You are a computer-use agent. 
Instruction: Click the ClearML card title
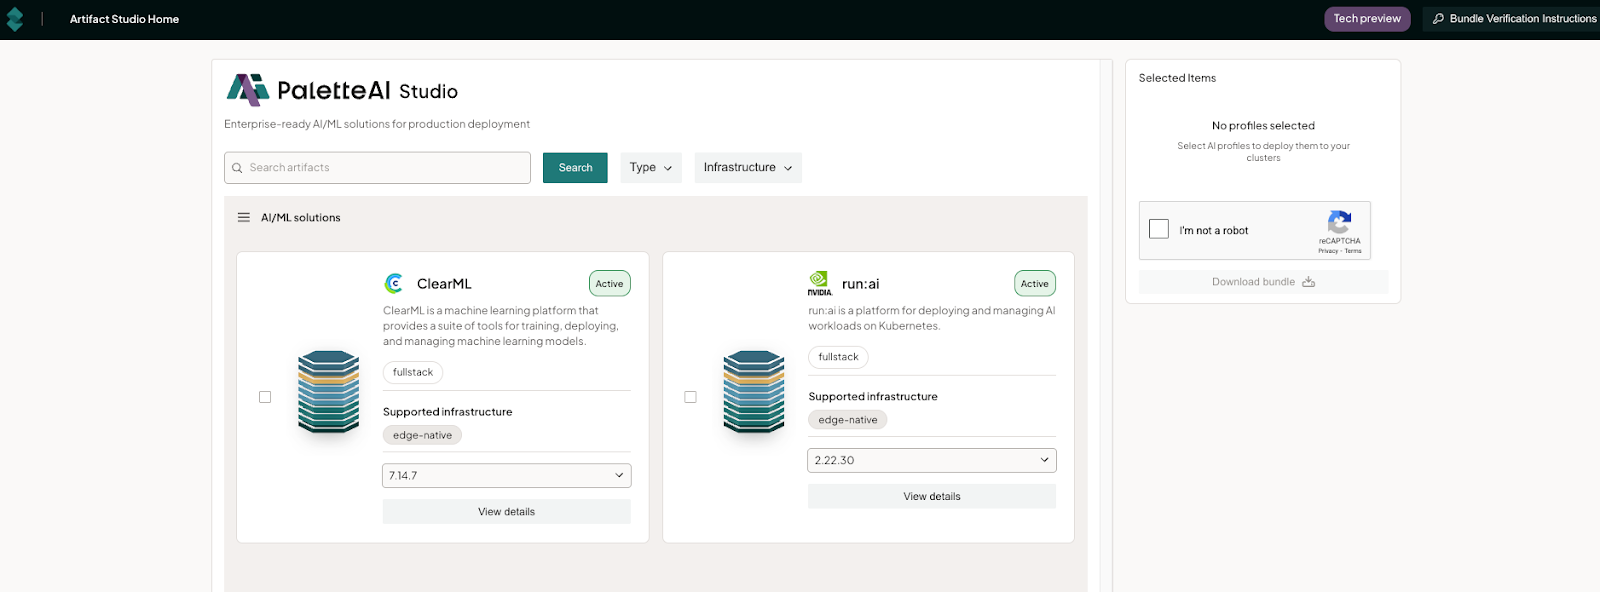[444, 284]
